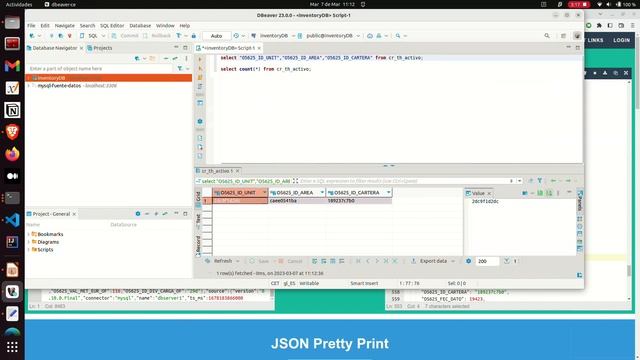This screenshot has width=640, height=360.
Task: Open filter history dropdown arrow
Action: tap(519, 181)
